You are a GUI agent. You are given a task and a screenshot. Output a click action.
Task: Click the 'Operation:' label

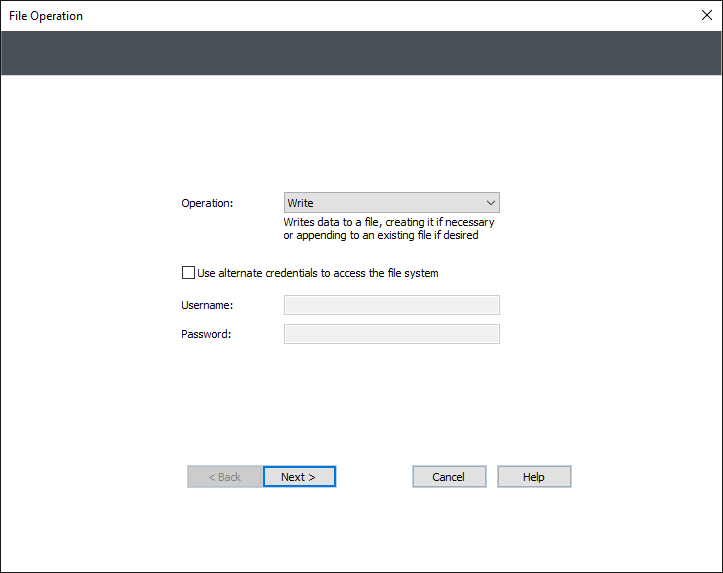click(x=207, y=203)
